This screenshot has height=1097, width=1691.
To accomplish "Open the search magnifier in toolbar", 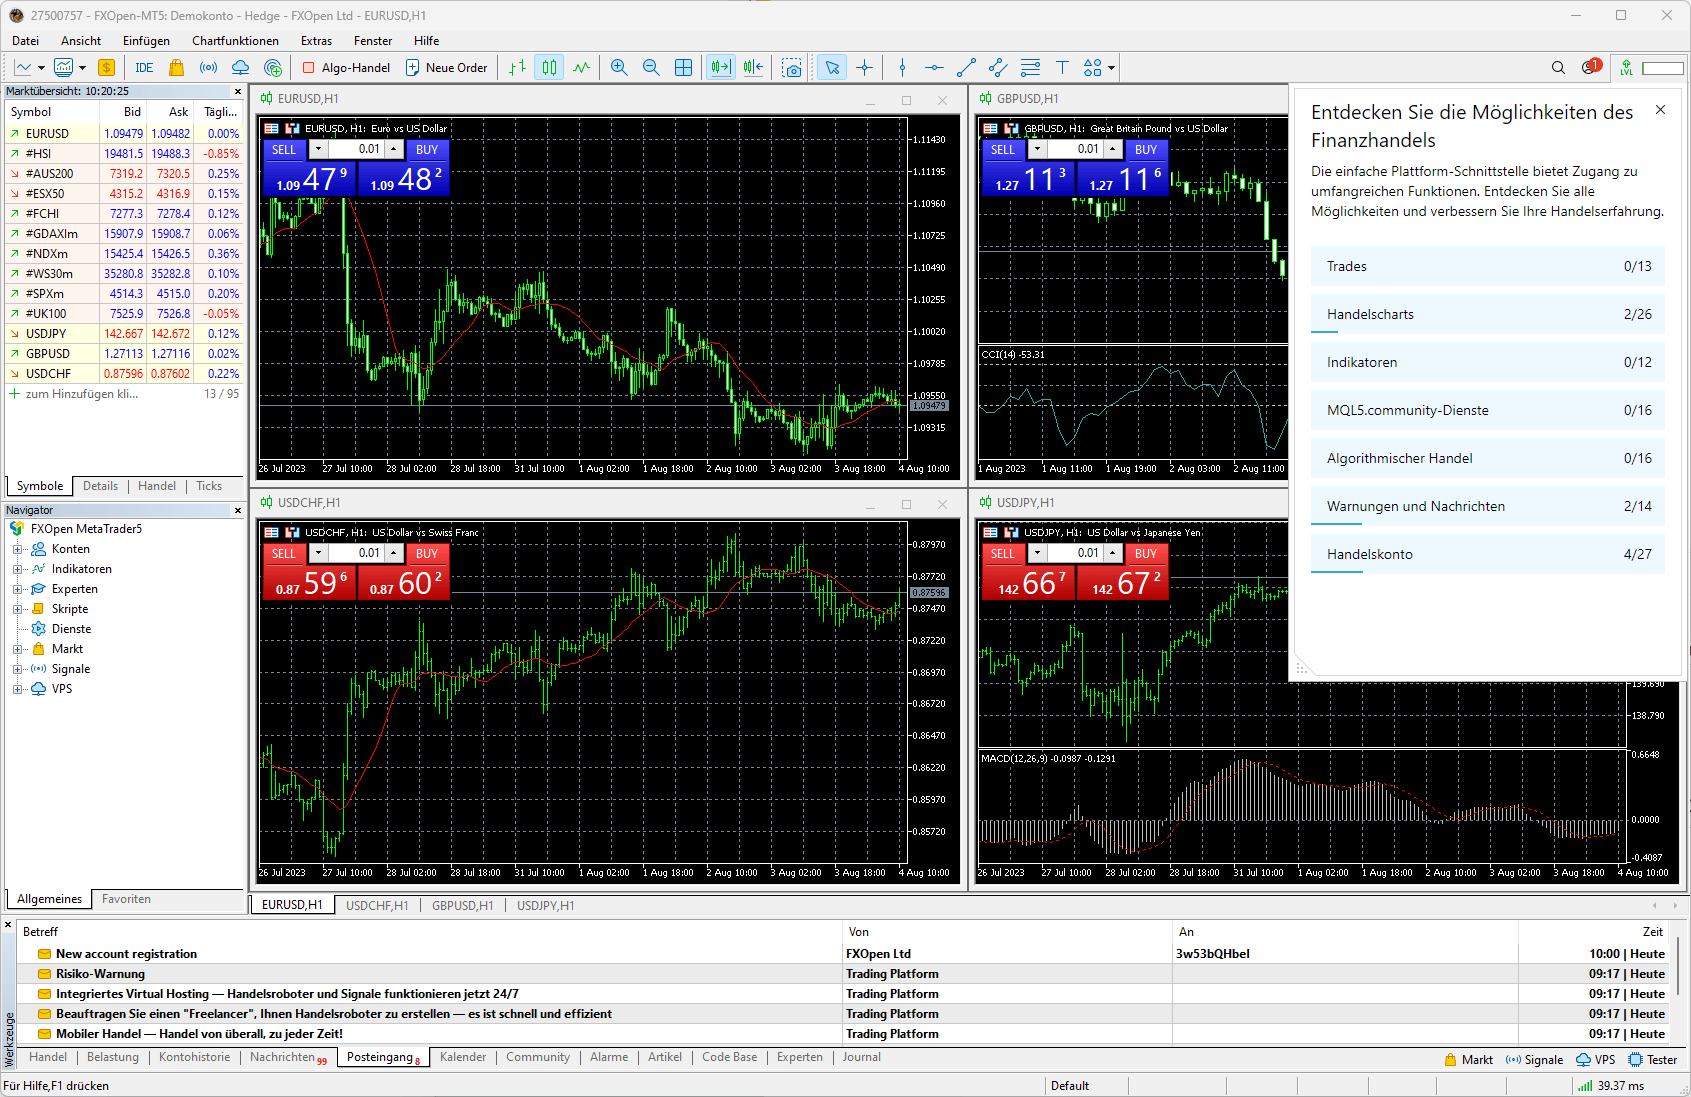I will 1558,68.
